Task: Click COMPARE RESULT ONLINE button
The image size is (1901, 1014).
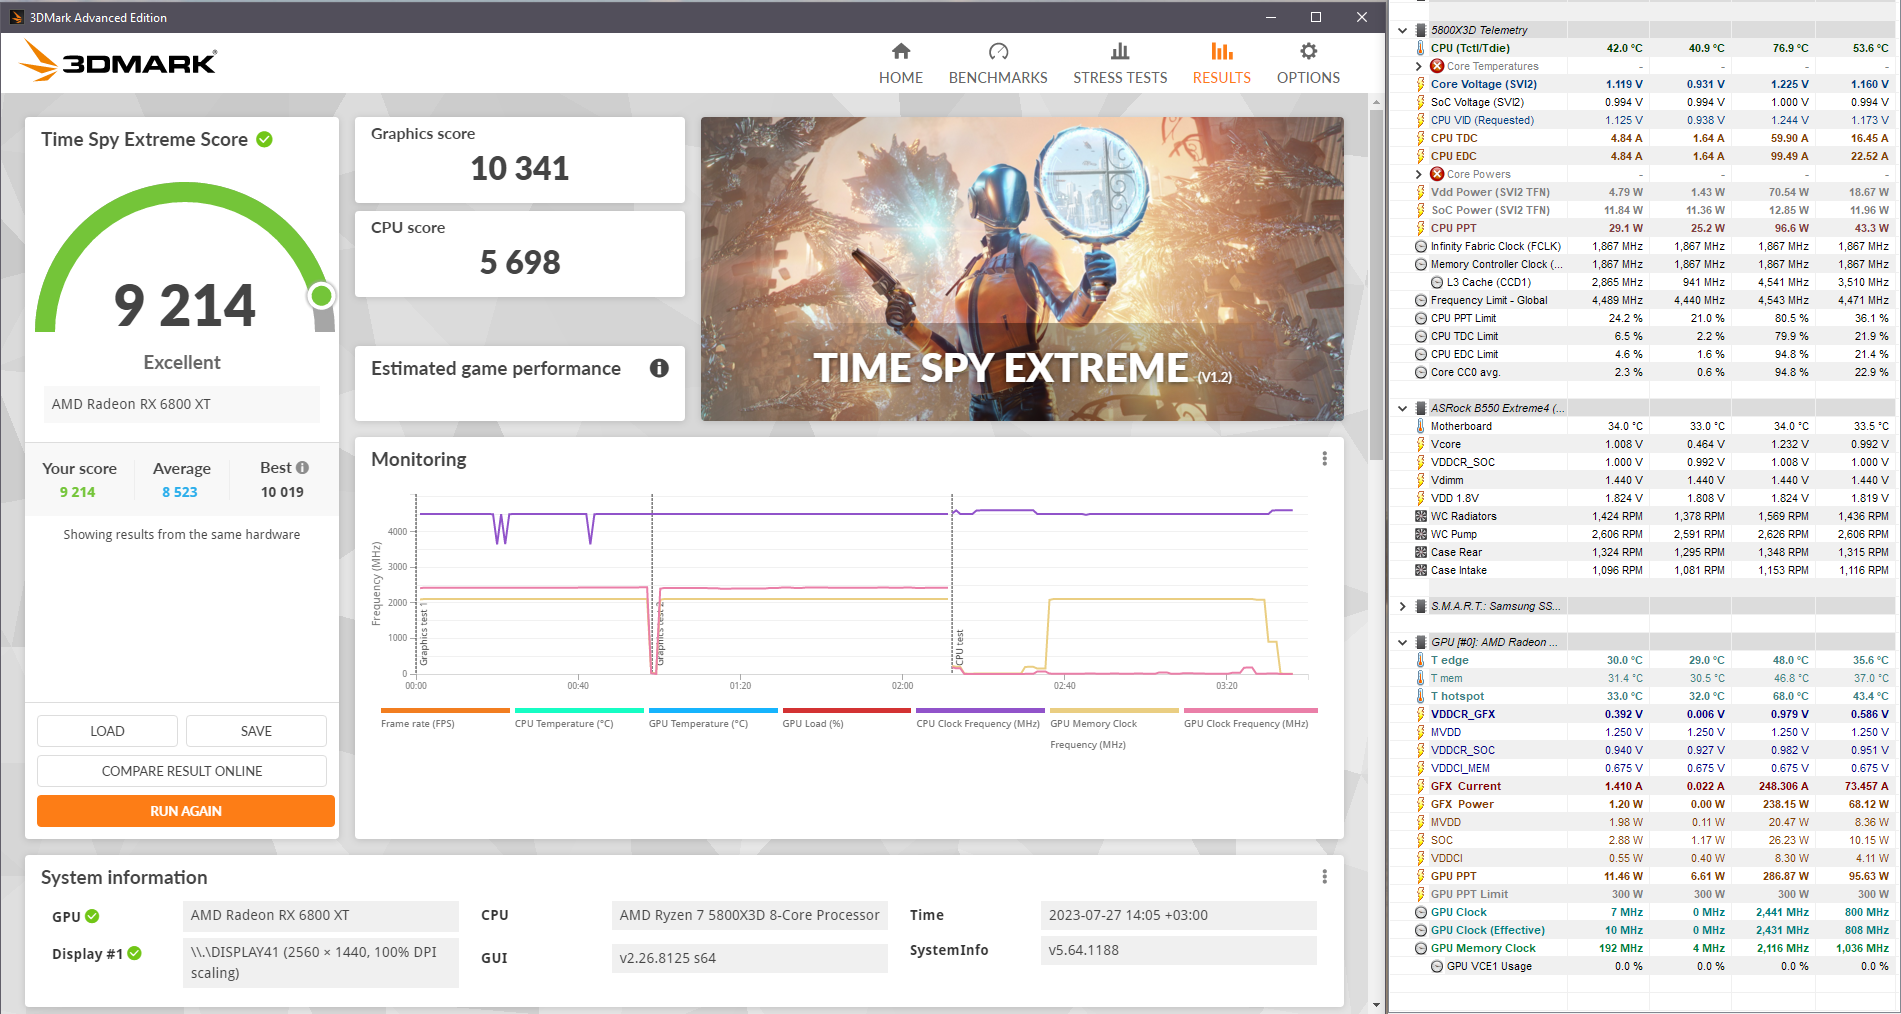Action: click(182, 771)
